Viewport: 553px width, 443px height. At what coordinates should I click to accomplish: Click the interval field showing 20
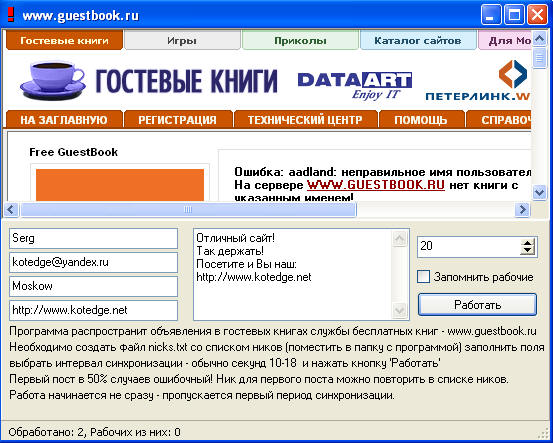tap(469, 247)
